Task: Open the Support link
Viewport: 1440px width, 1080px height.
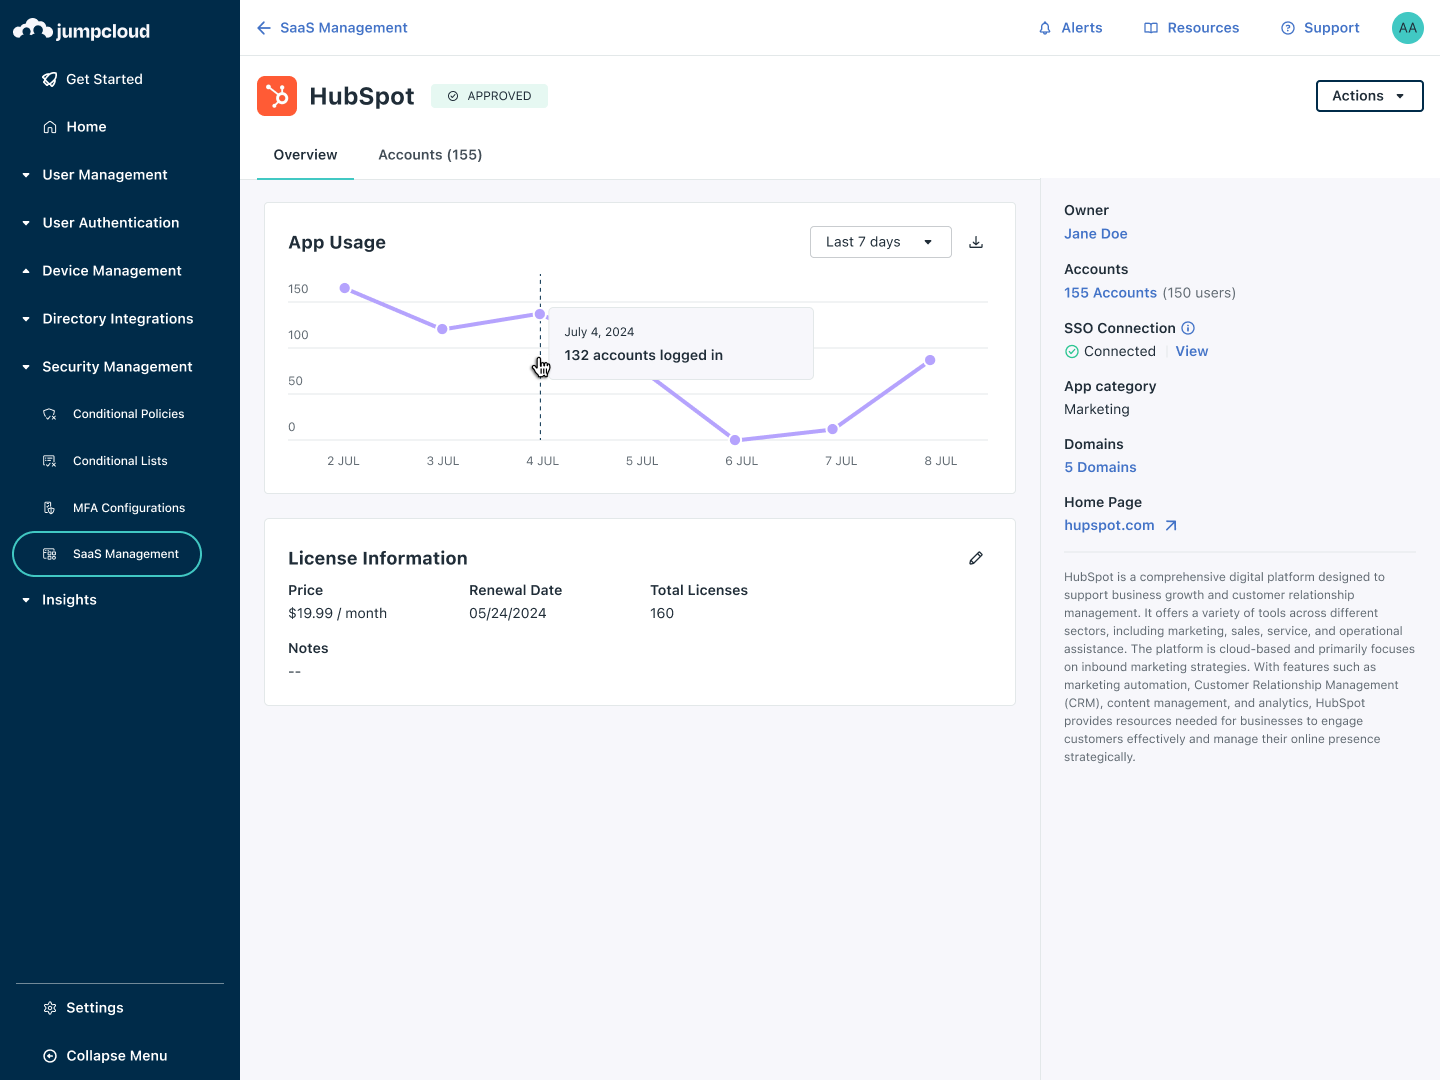Action: click(x=1331, y=28)
